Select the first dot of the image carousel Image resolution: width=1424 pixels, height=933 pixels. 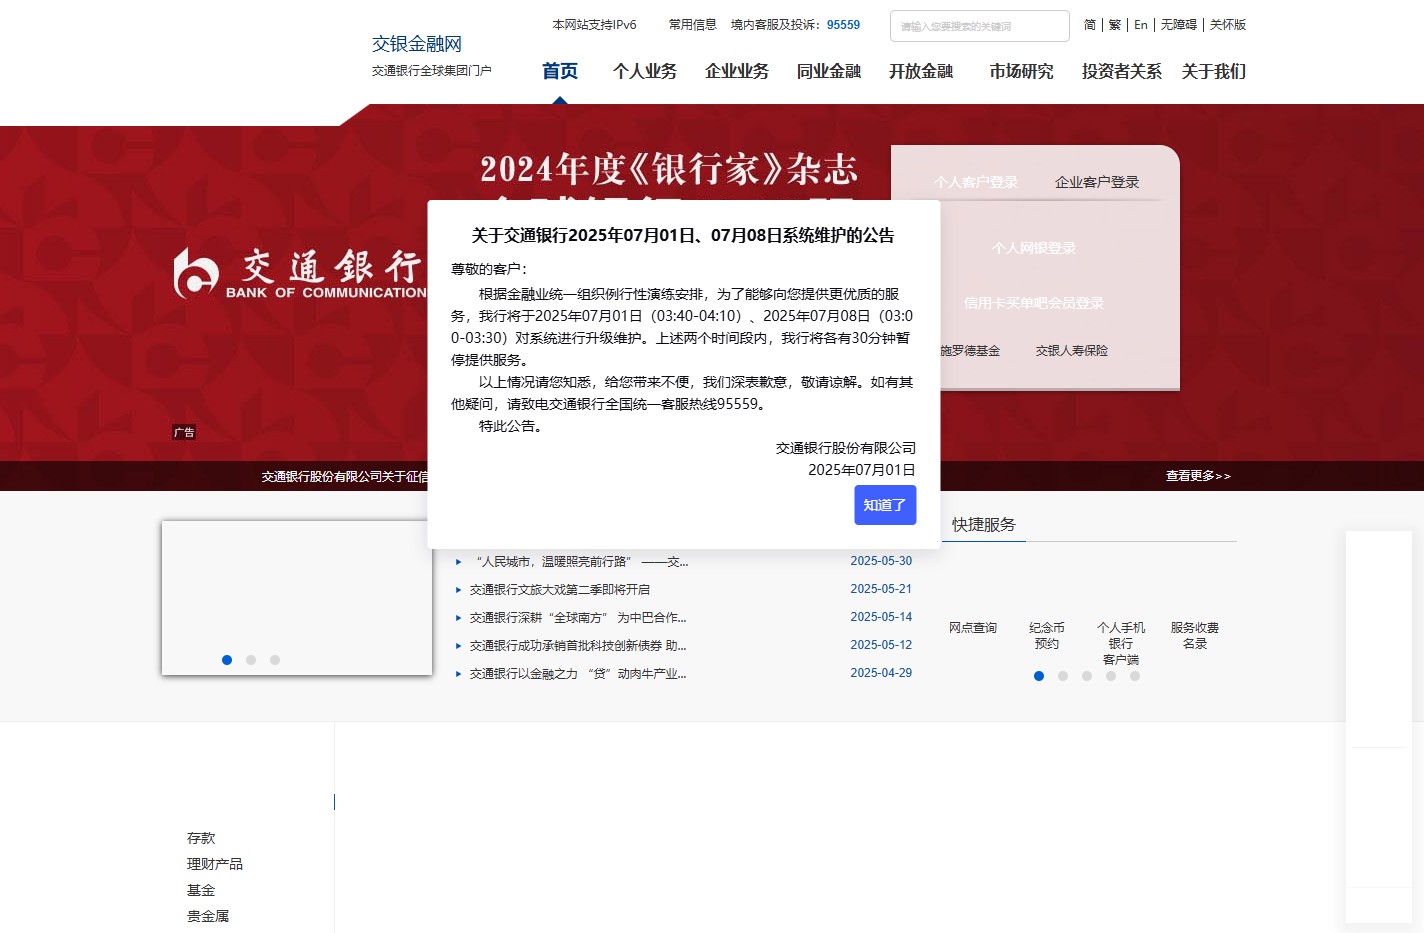[x=227, y=660]
